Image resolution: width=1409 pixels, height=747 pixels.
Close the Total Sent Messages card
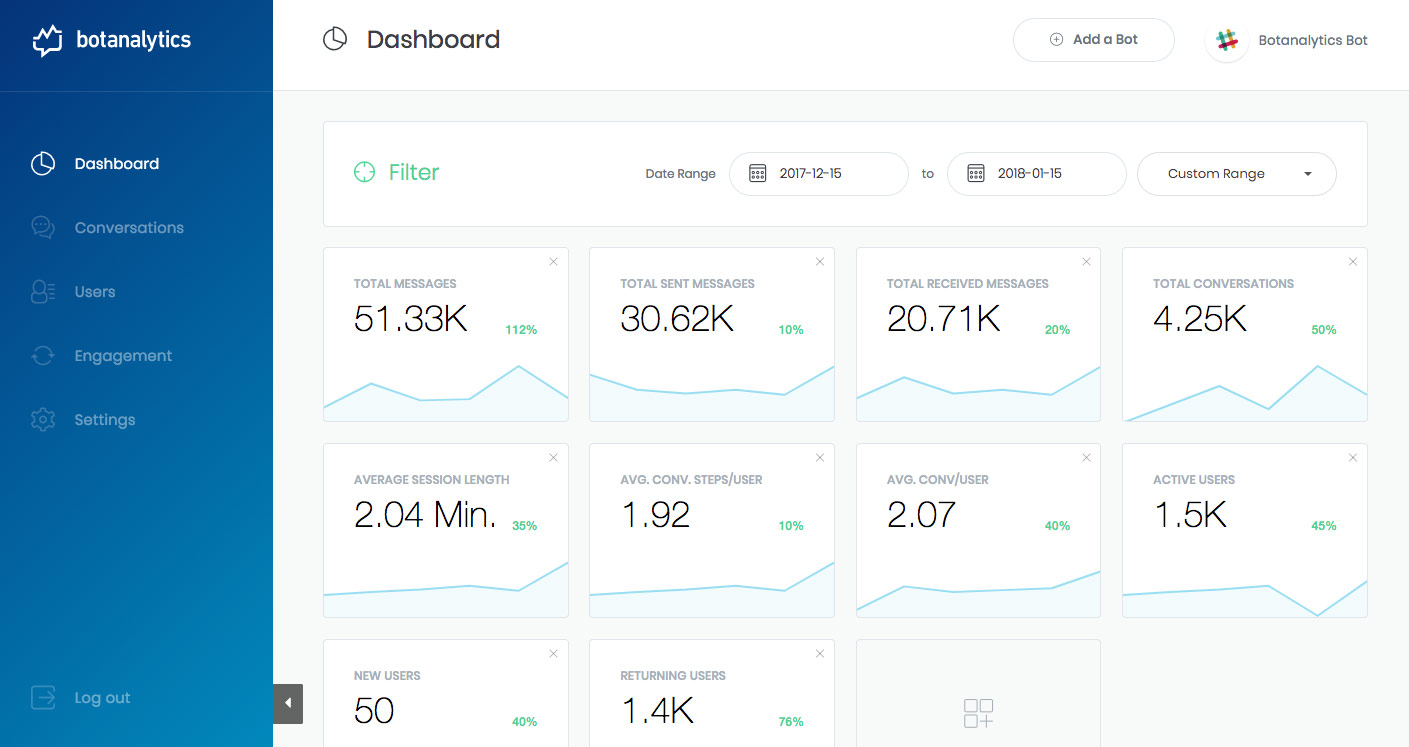pyautogui.click(x=820, y=262)
